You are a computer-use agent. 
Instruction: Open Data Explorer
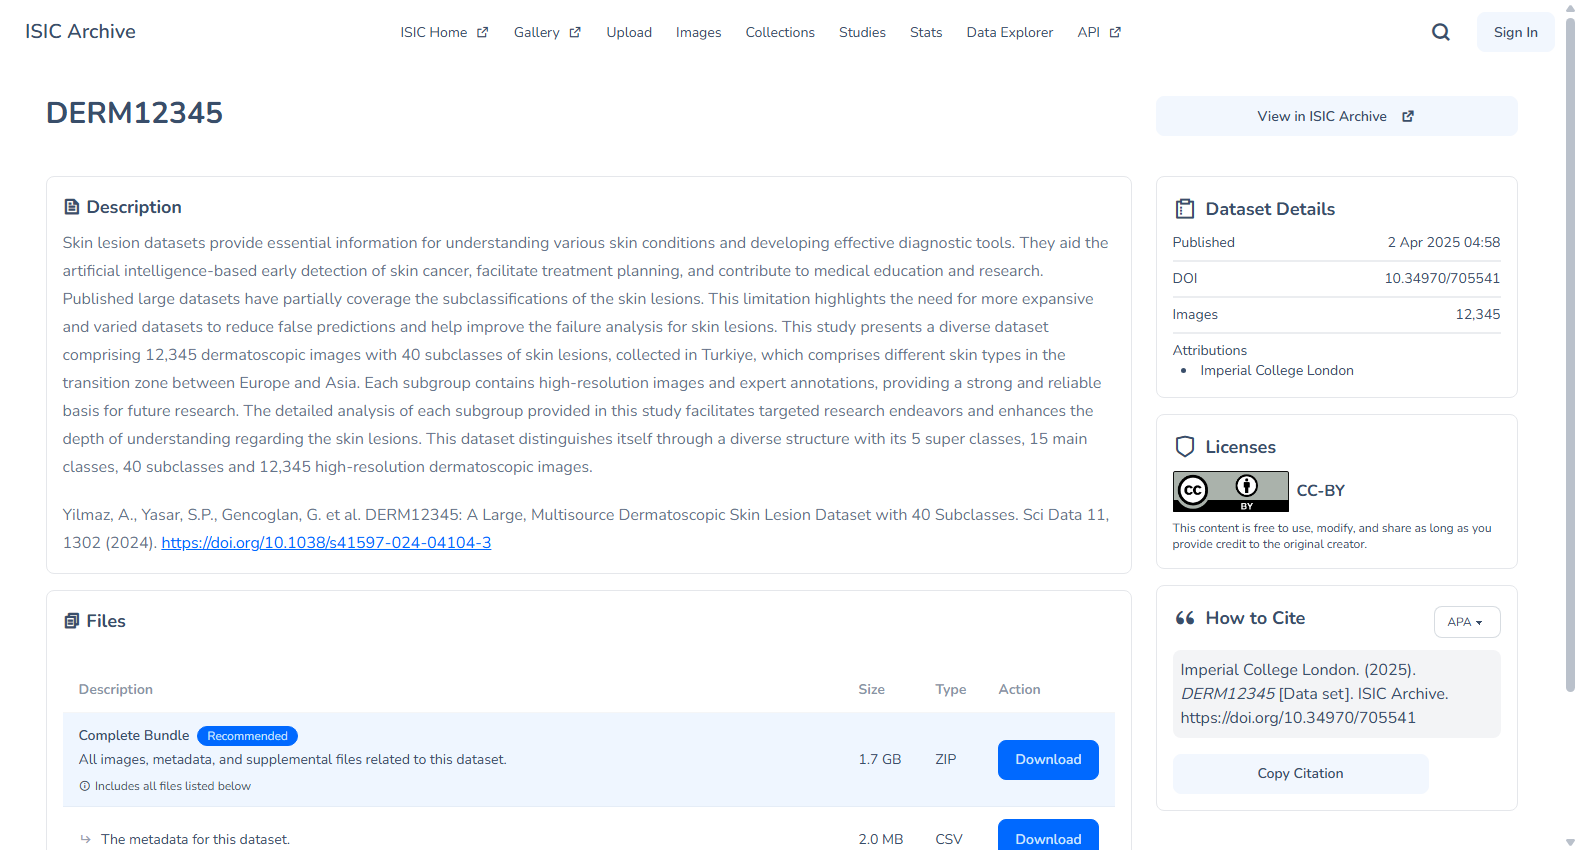point(1010,32)
